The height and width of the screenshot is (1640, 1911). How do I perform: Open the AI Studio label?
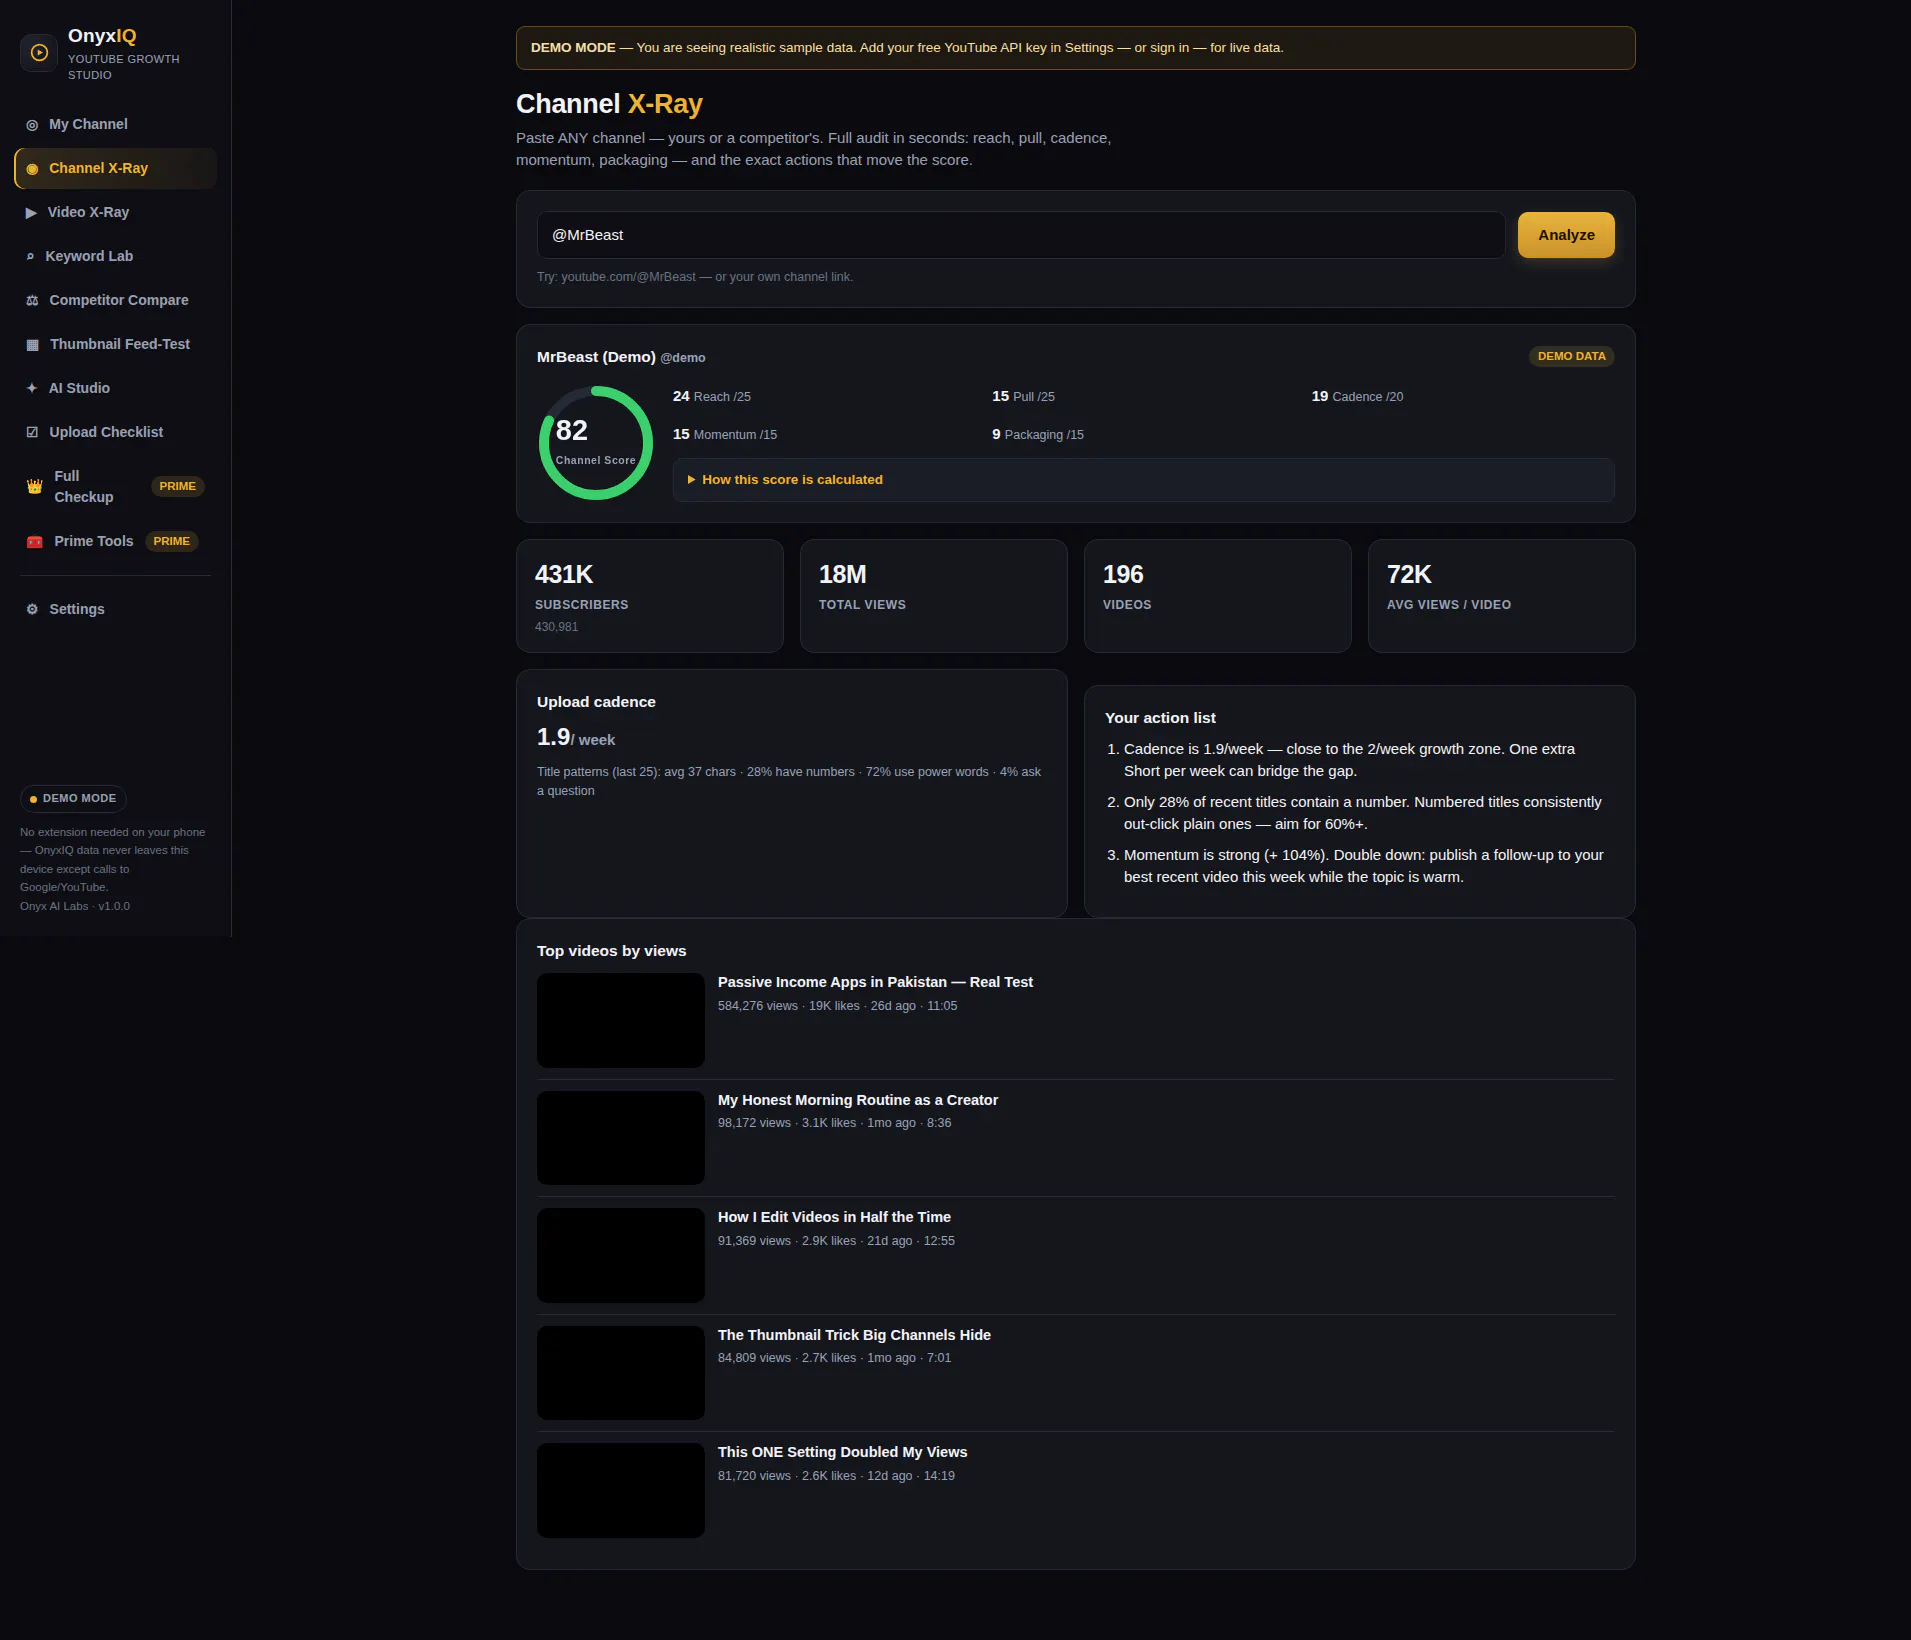pos(79,388)
